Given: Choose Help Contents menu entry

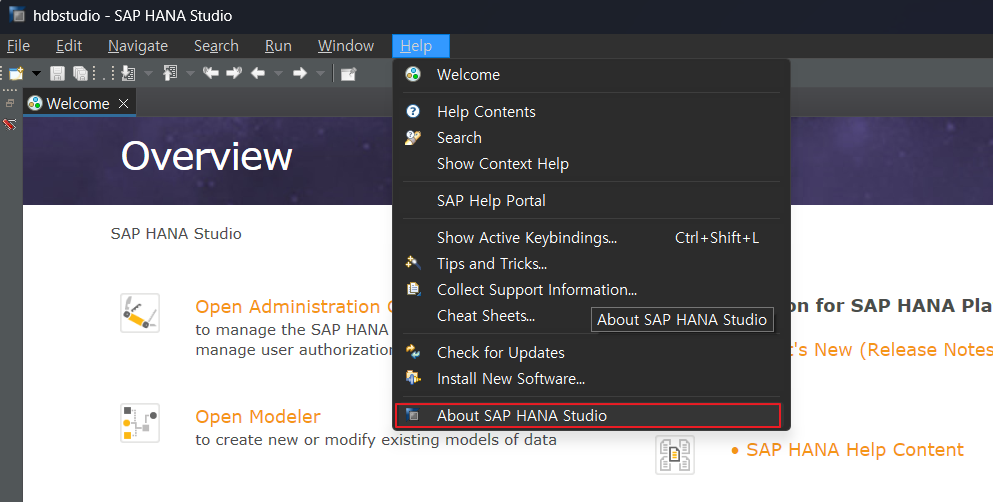Looking at the screenshot, I should (x=591, y=112).
